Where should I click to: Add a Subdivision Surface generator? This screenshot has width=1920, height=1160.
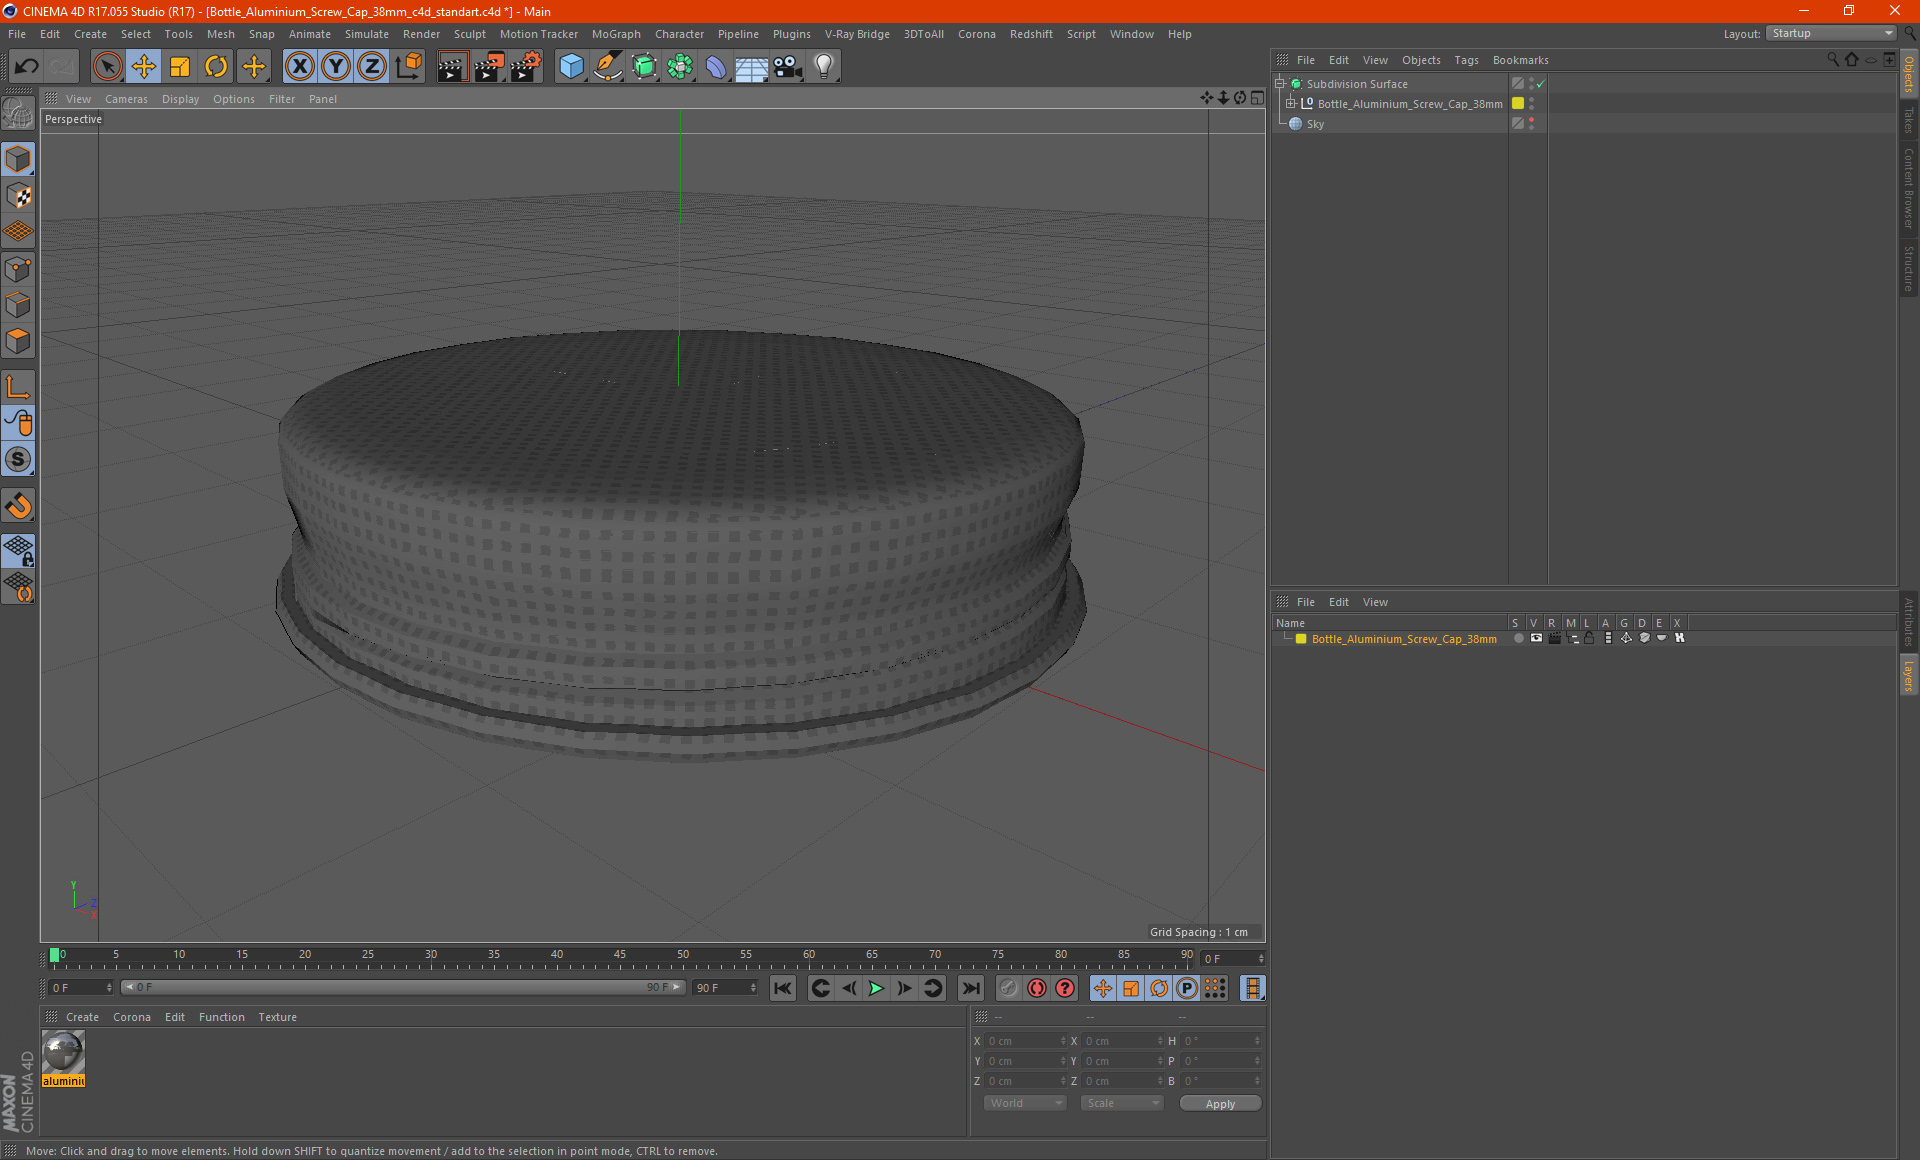(x=644, y=67)
